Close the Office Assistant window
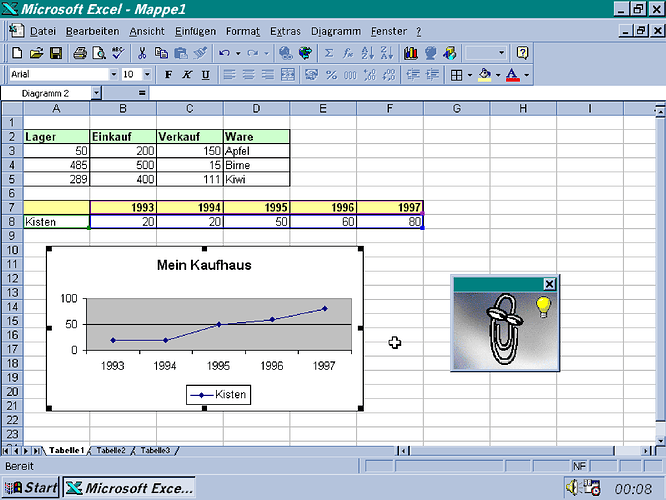The image size is (666, 500). [x=549, y=284]
